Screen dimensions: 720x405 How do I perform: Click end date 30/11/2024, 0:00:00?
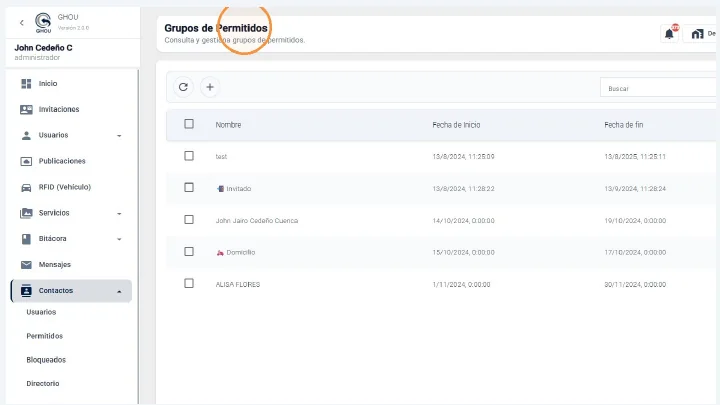635,285
